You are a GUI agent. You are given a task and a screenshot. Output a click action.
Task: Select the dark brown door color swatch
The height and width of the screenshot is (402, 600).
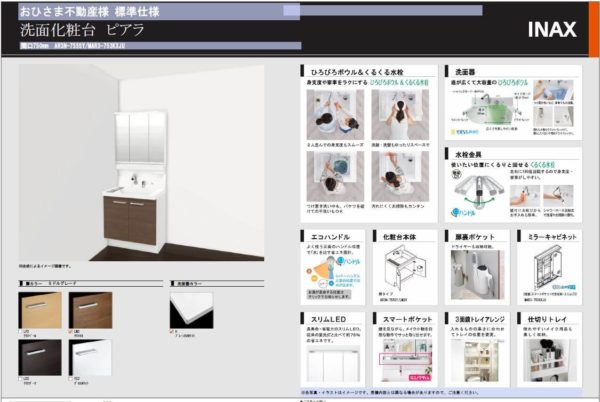coord(40,357)
